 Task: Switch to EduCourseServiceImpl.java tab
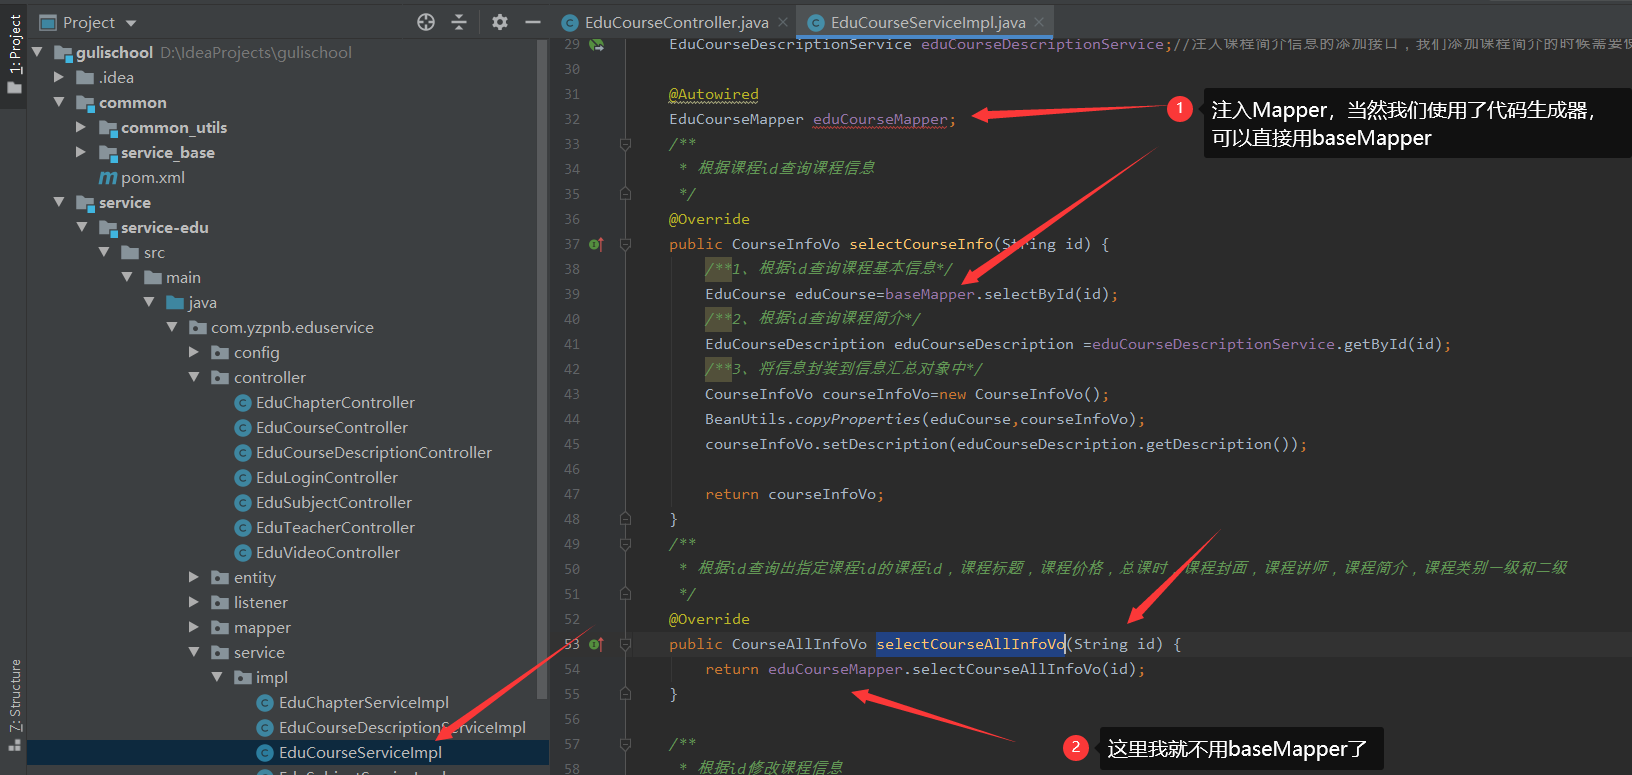[x=927, y=22]
